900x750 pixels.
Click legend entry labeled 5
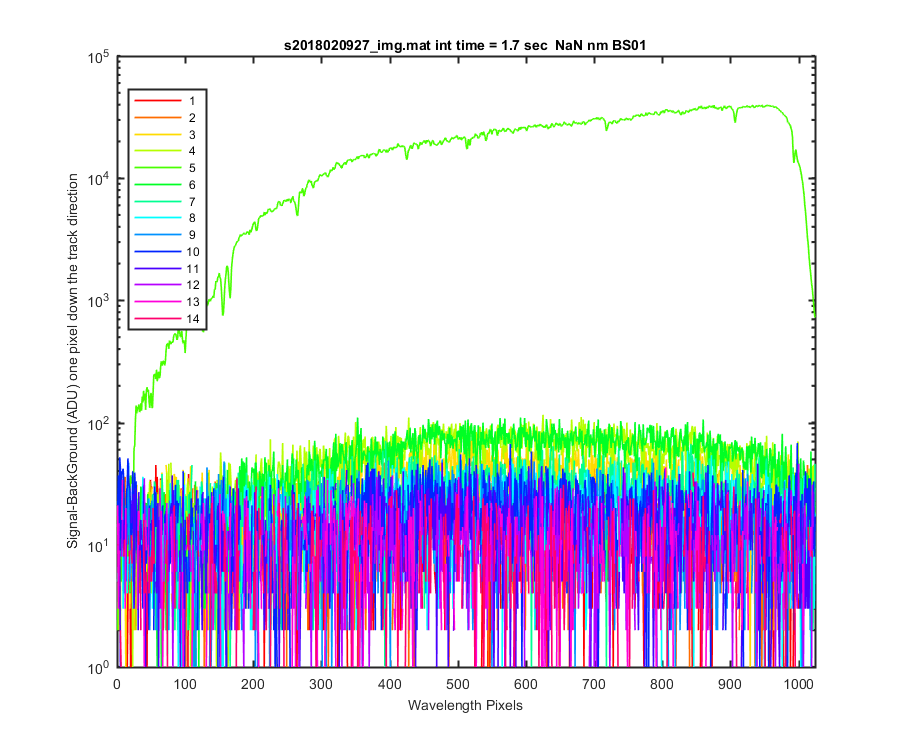click(x=165, y=168)
